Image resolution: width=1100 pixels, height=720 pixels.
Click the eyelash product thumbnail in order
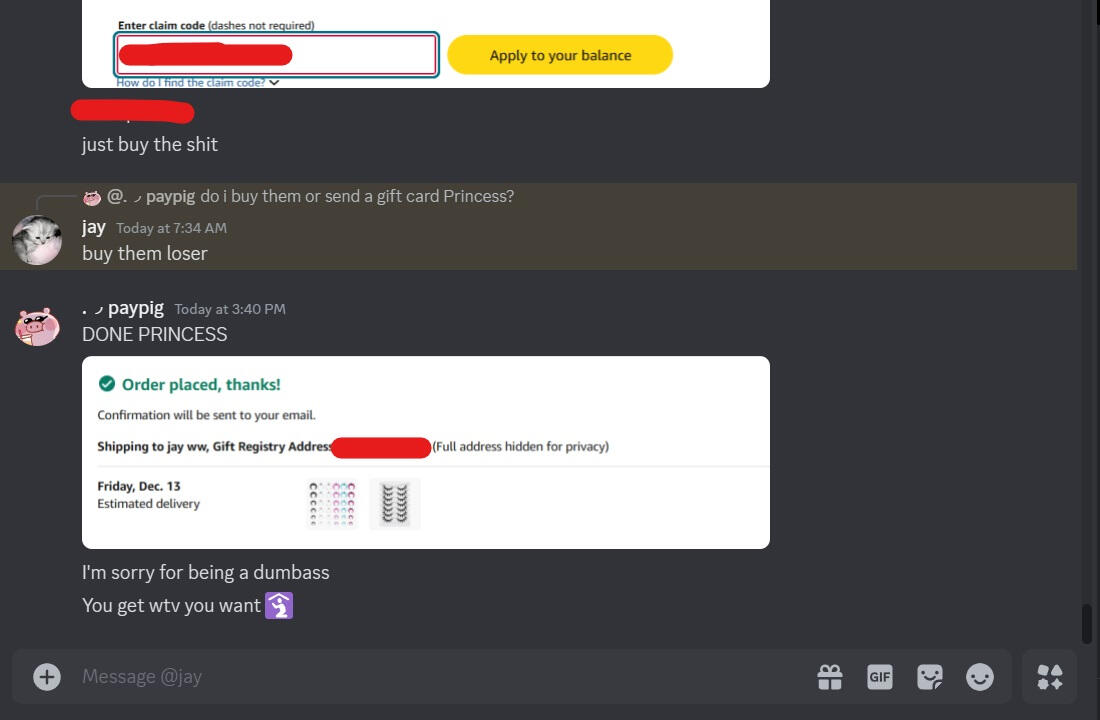tap(394, 504)
